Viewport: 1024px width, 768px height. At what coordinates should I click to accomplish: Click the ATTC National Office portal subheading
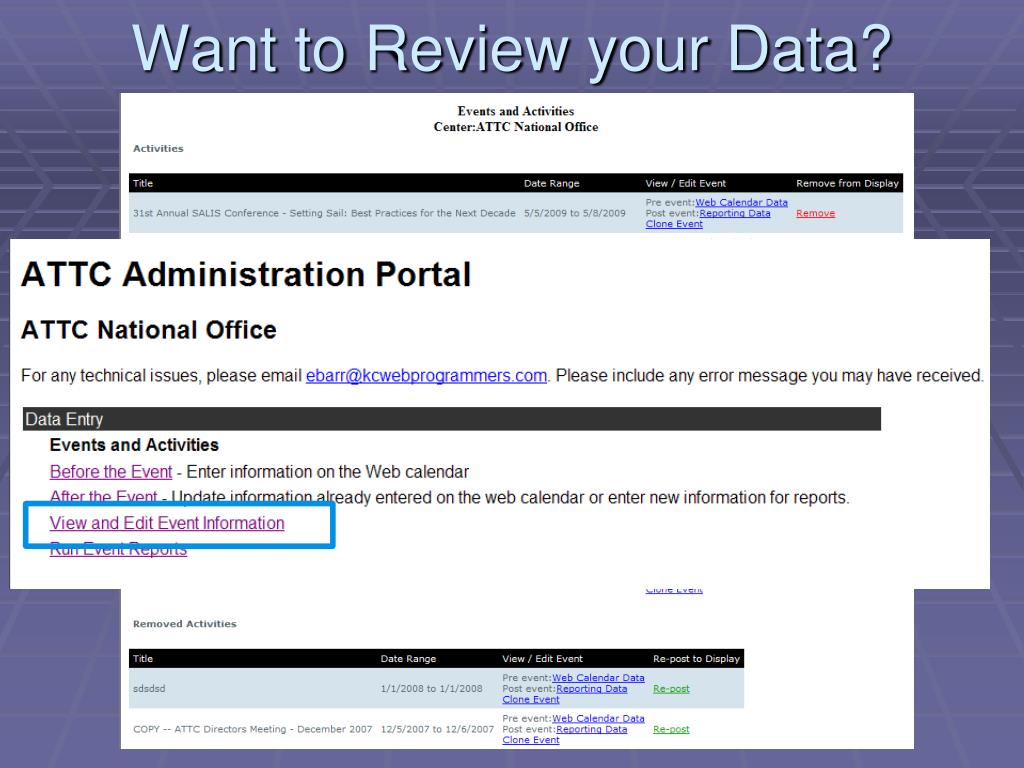[149, 330]
